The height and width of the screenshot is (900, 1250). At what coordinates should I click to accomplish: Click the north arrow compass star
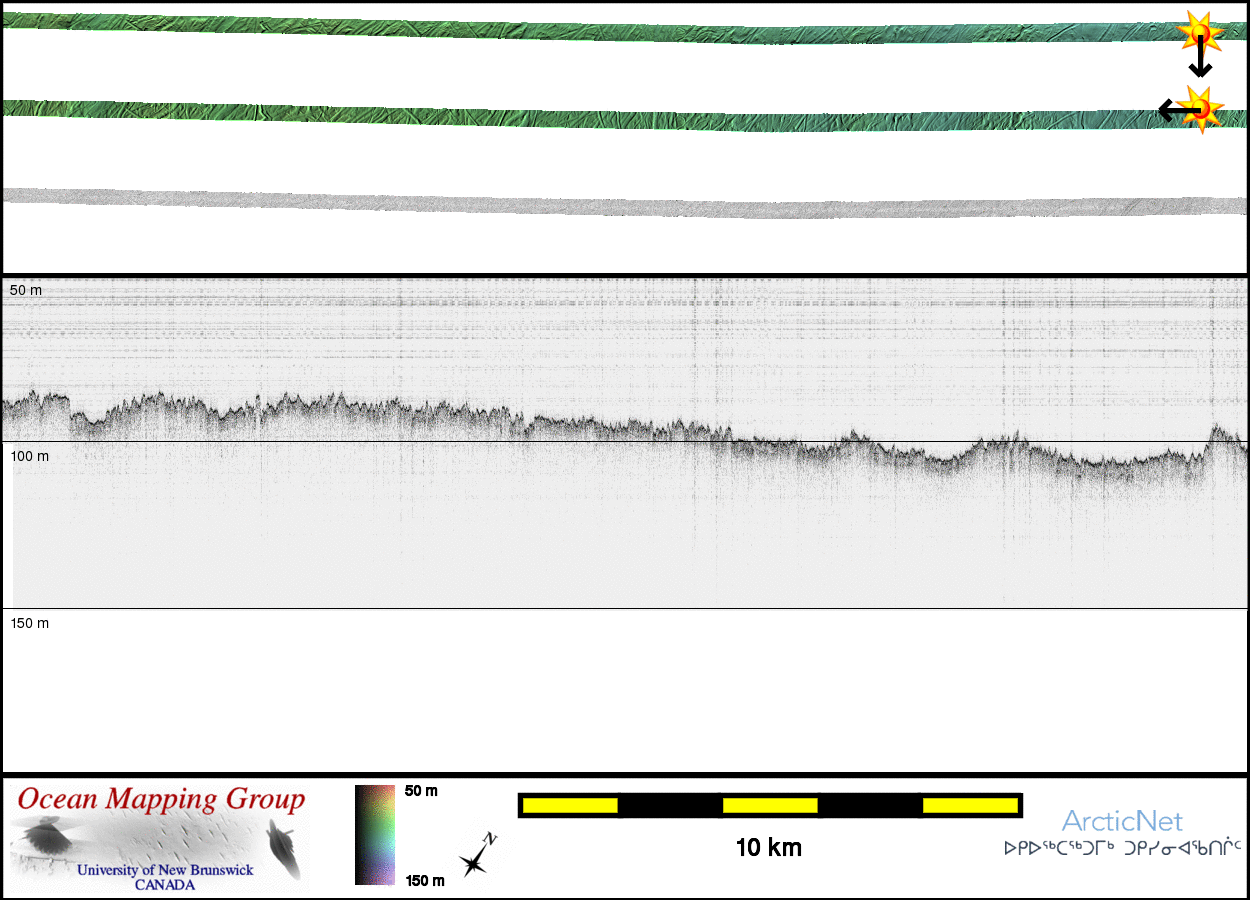coord(476,859)
